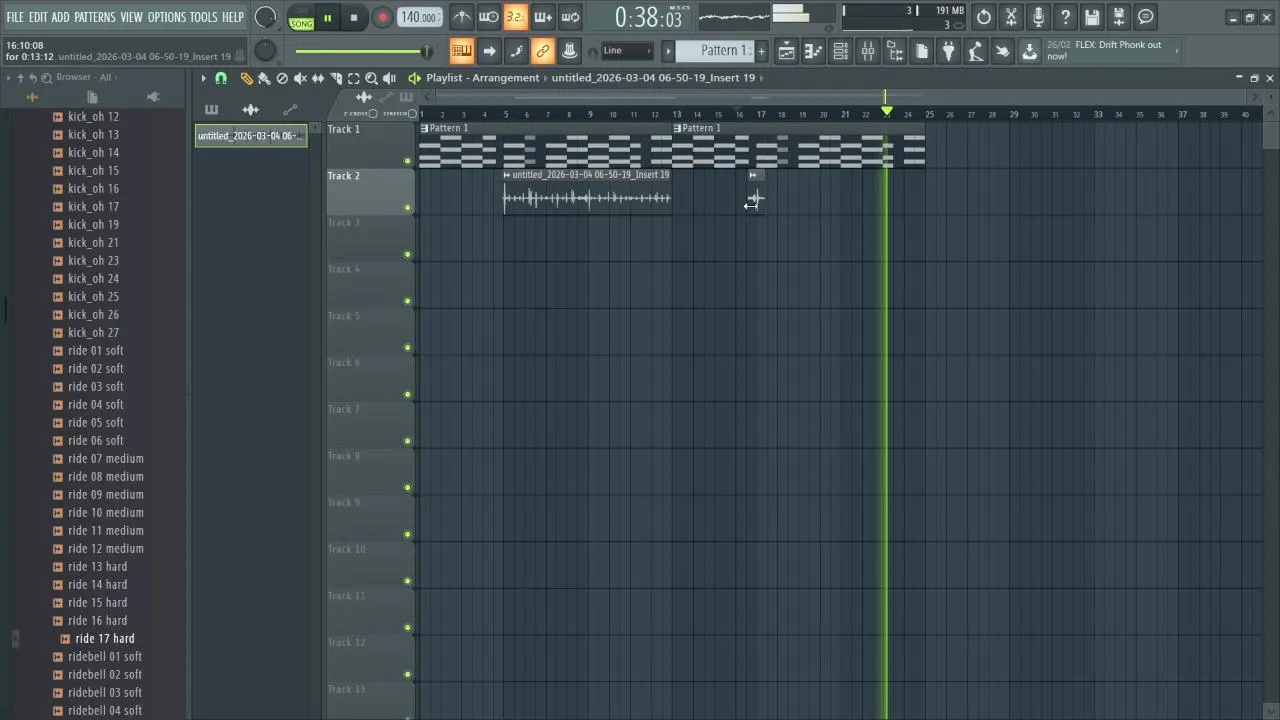This screenshot has width=1280, height=720.
Task: Select the ride 17 hard sample
Action: pos(105,638)
